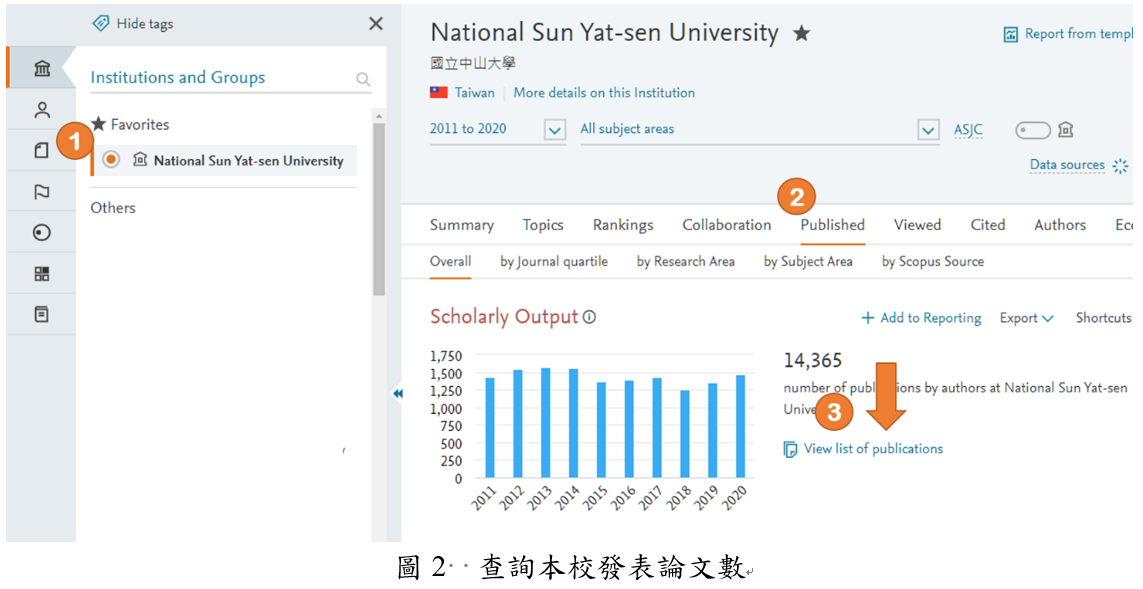Click More details on this Institution link
This screenshot has height=589, width=1143.
tap(604, 93)
